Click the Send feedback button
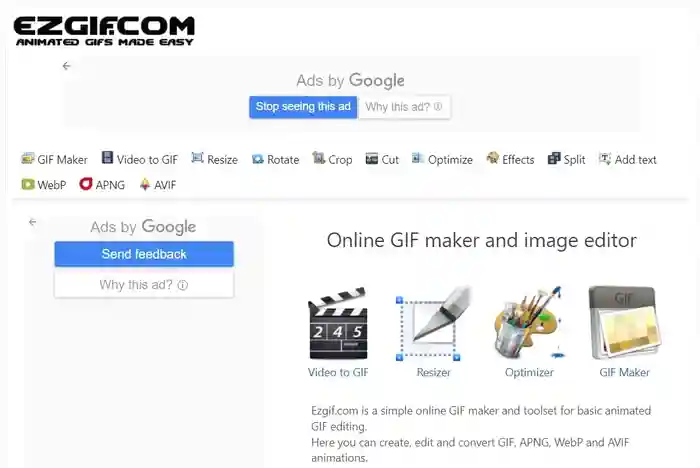Image resolution: width=700 pixels, height=468 pixels. click(144, 254)
